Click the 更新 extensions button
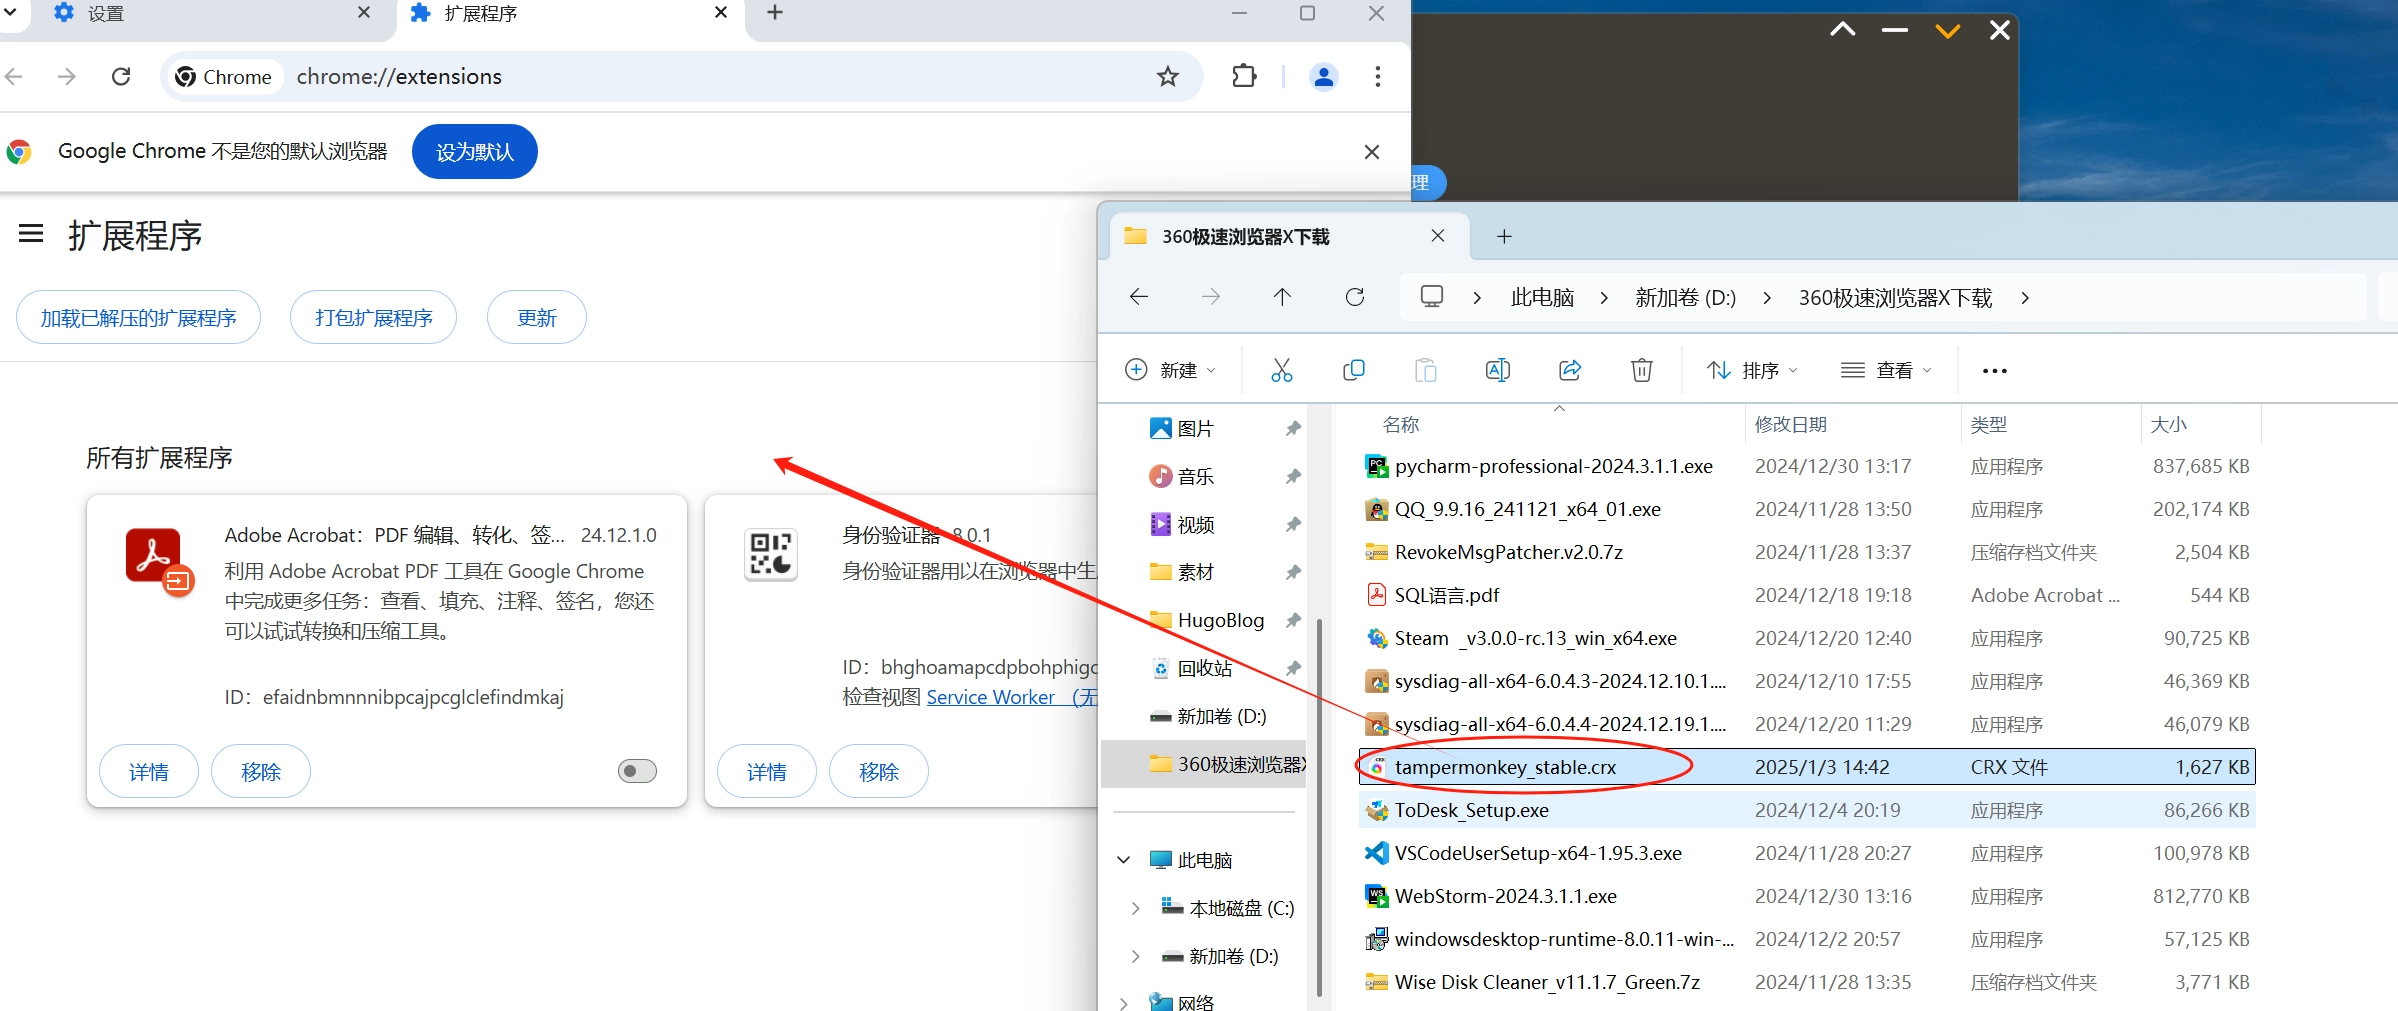2398x1011 pixels. [x=537, y=318]
